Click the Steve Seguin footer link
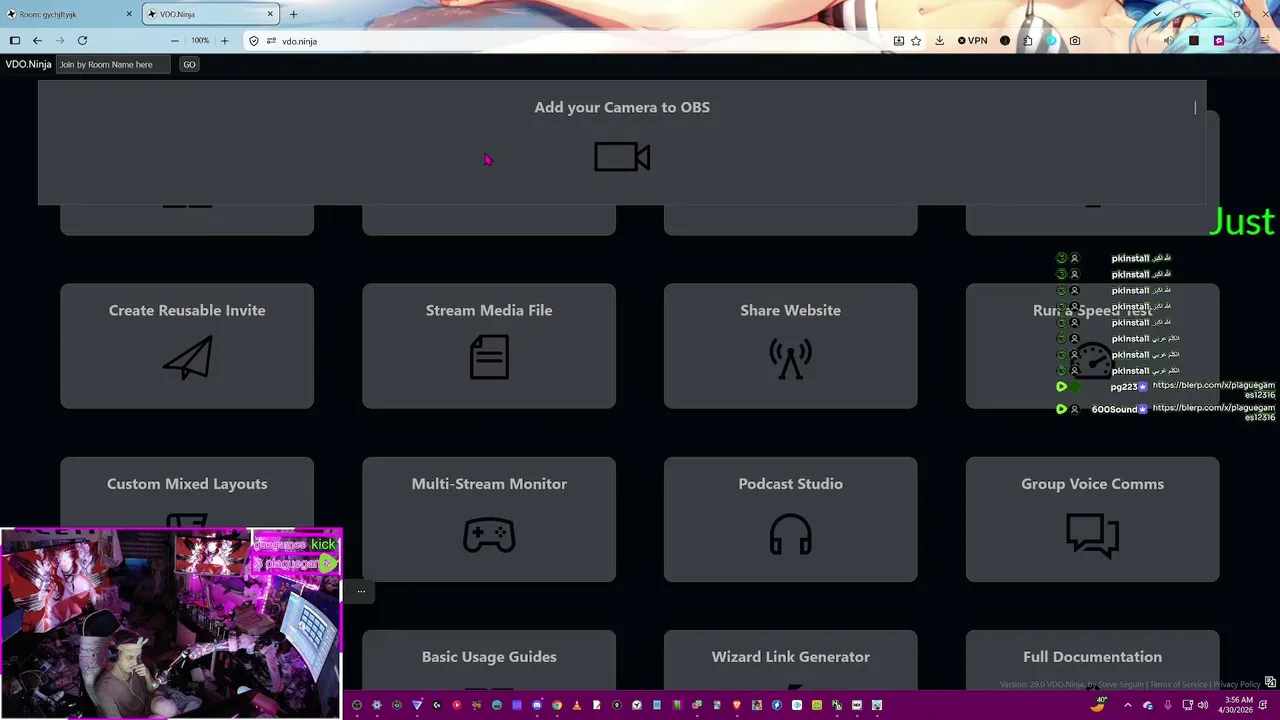The width and height of the screenshot is (1280, 720). coord(1121,685)
